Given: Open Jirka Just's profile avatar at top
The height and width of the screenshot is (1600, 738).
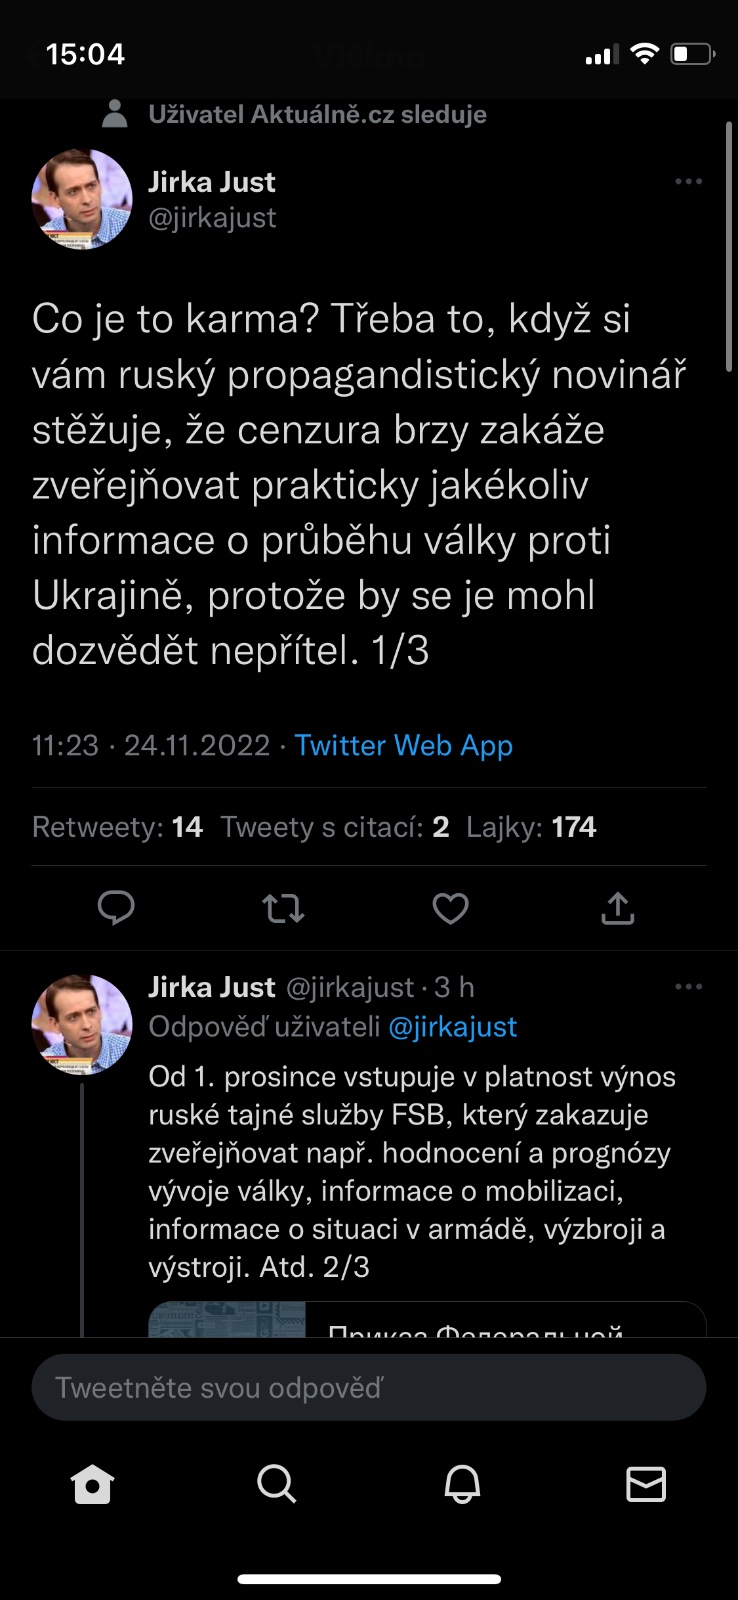Looking at the screenshot, I should pyautogui.click(x=82, y=199).
